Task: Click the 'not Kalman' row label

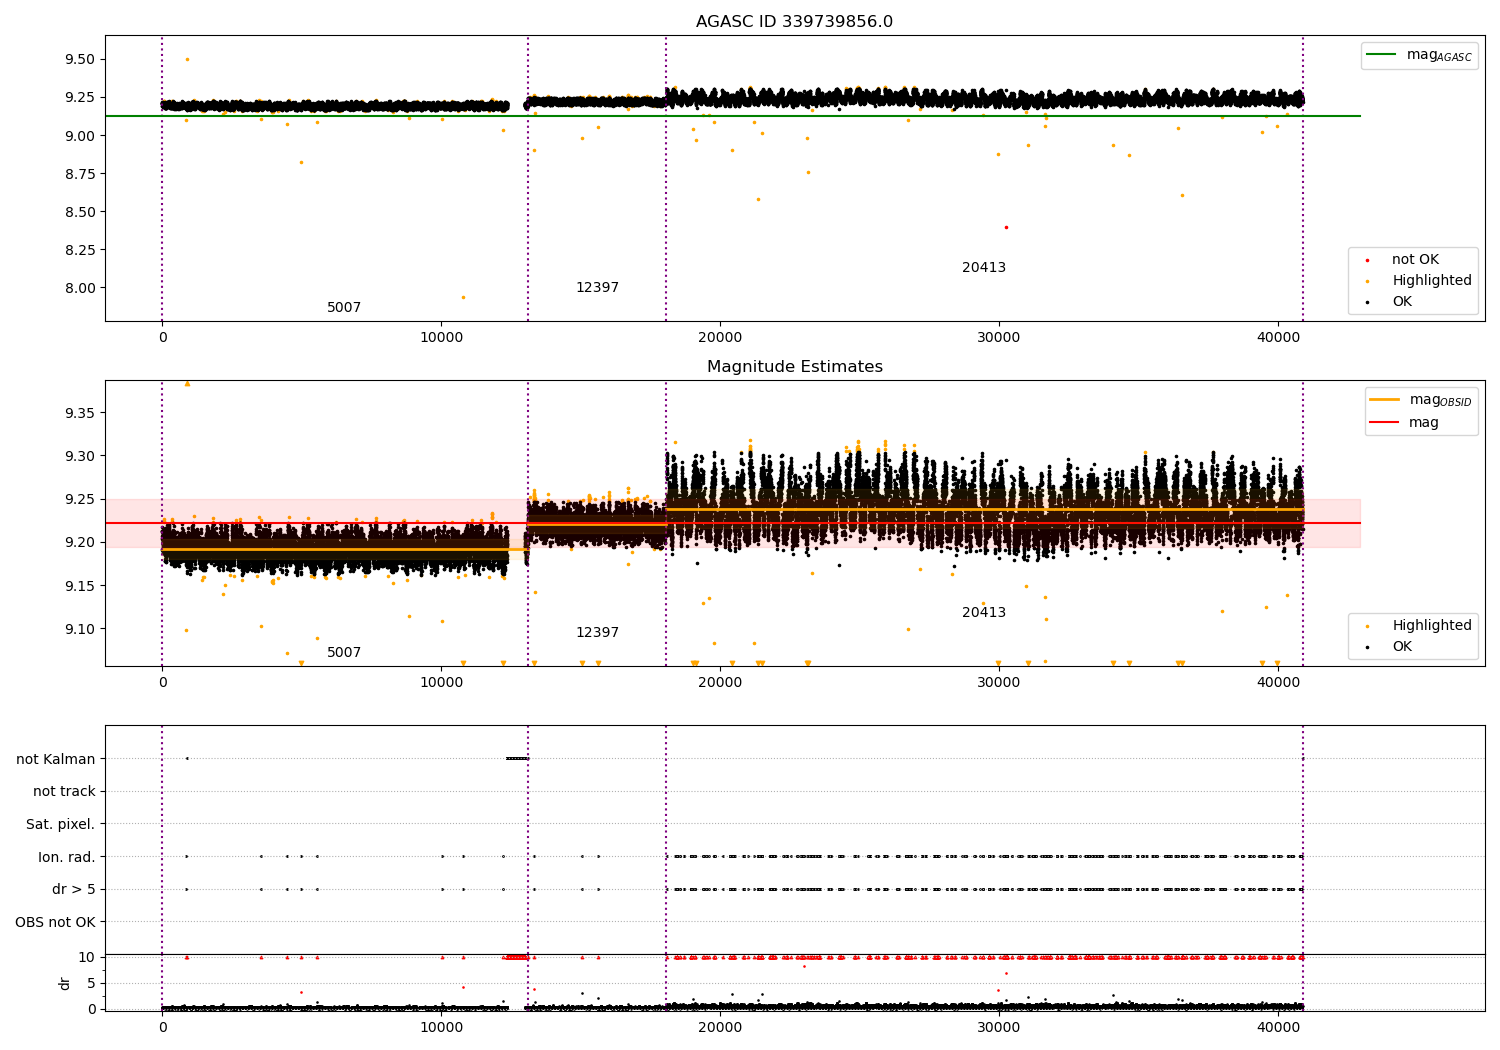Action: point(56,760)
